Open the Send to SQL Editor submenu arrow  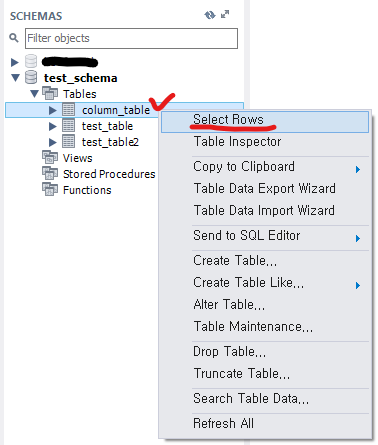tap(358, 238)
